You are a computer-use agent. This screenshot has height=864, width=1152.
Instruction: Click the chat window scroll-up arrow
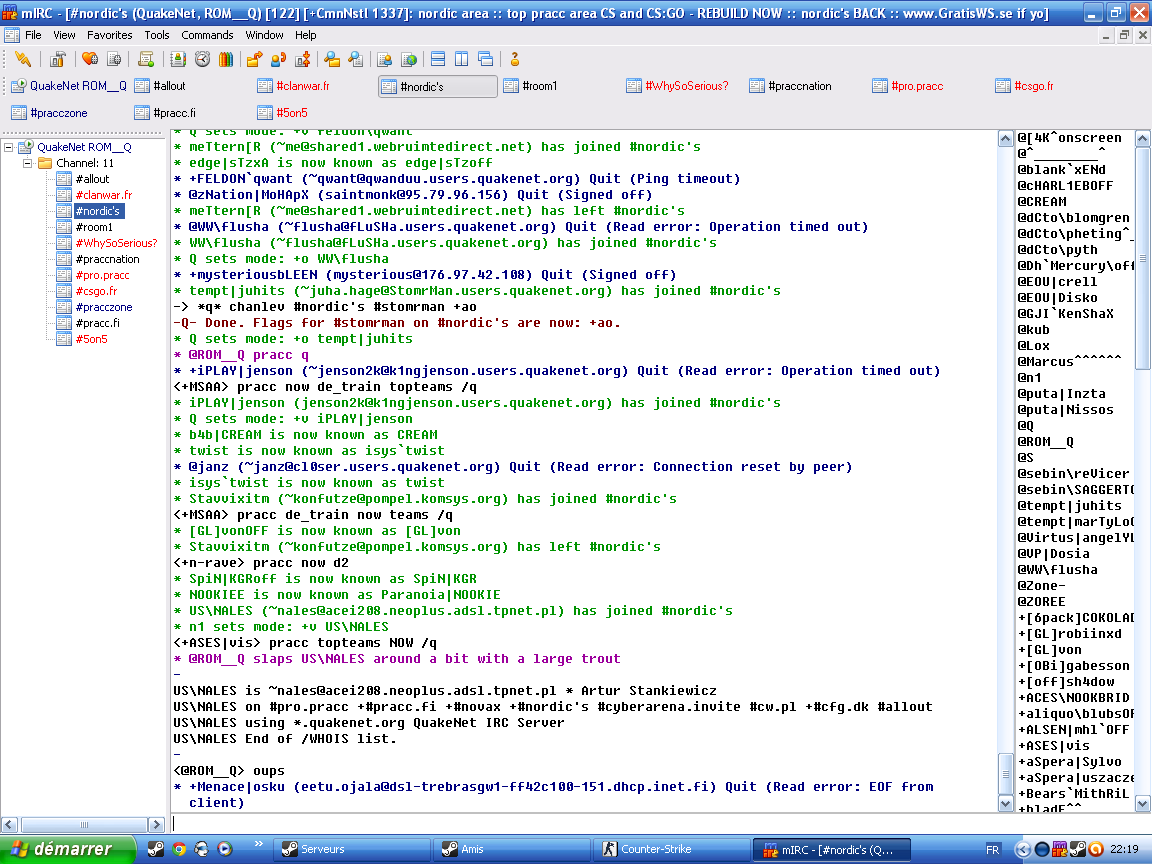[x=1007, y=137]
